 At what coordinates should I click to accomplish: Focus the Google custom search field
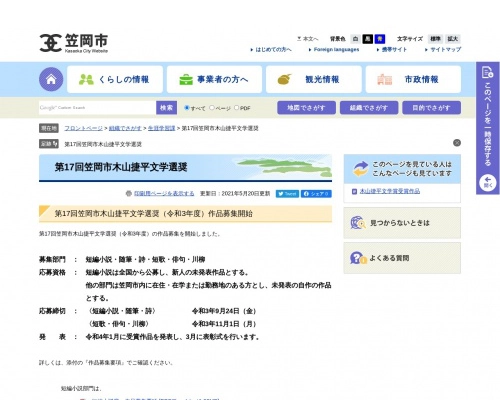pos(97,108)
